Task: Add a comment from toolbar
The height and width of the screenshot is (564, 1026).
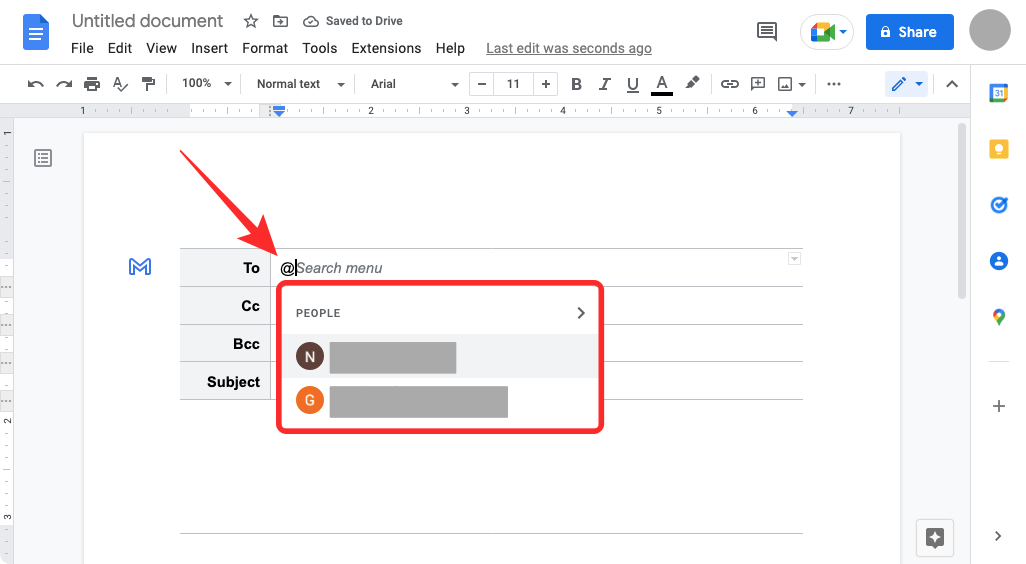Action: coord(758,84)
